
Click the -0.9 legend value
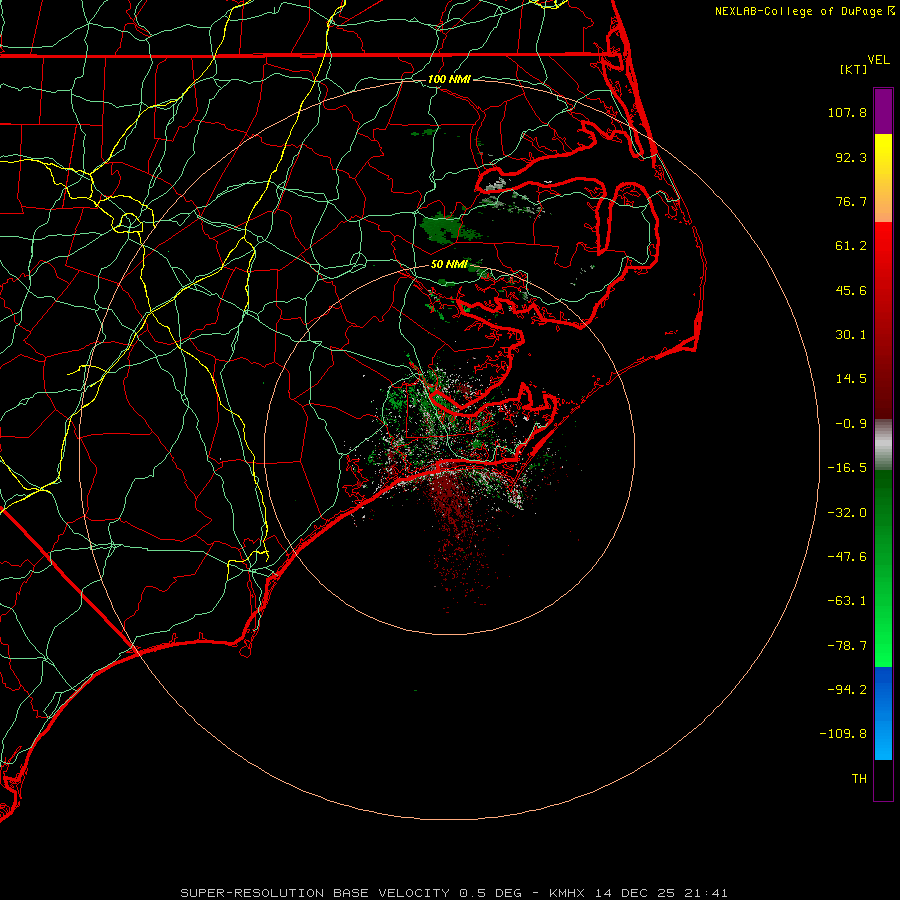pos(851,424)
